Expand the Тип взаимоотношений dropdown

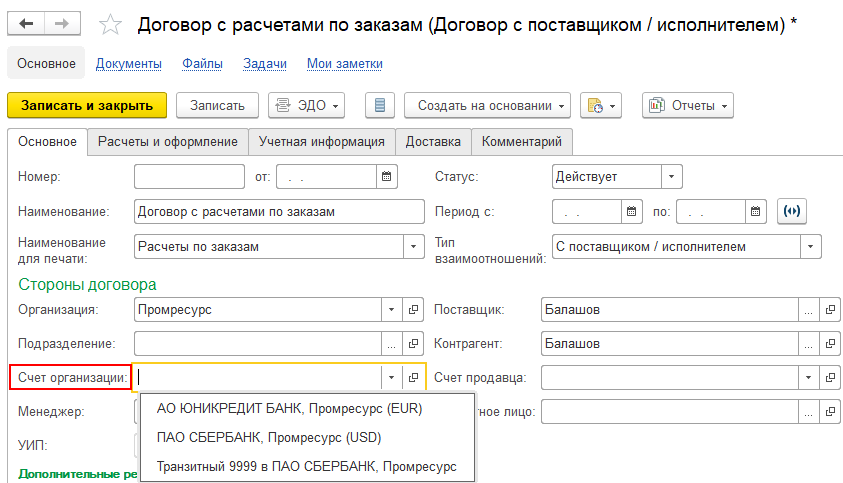(810, 246)
